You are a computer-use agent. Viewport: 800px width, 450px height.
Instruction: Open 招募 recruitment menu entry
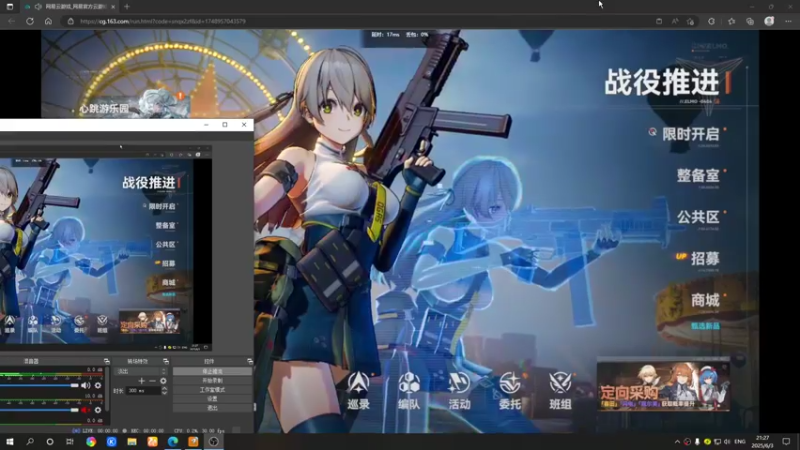(705, 259)
